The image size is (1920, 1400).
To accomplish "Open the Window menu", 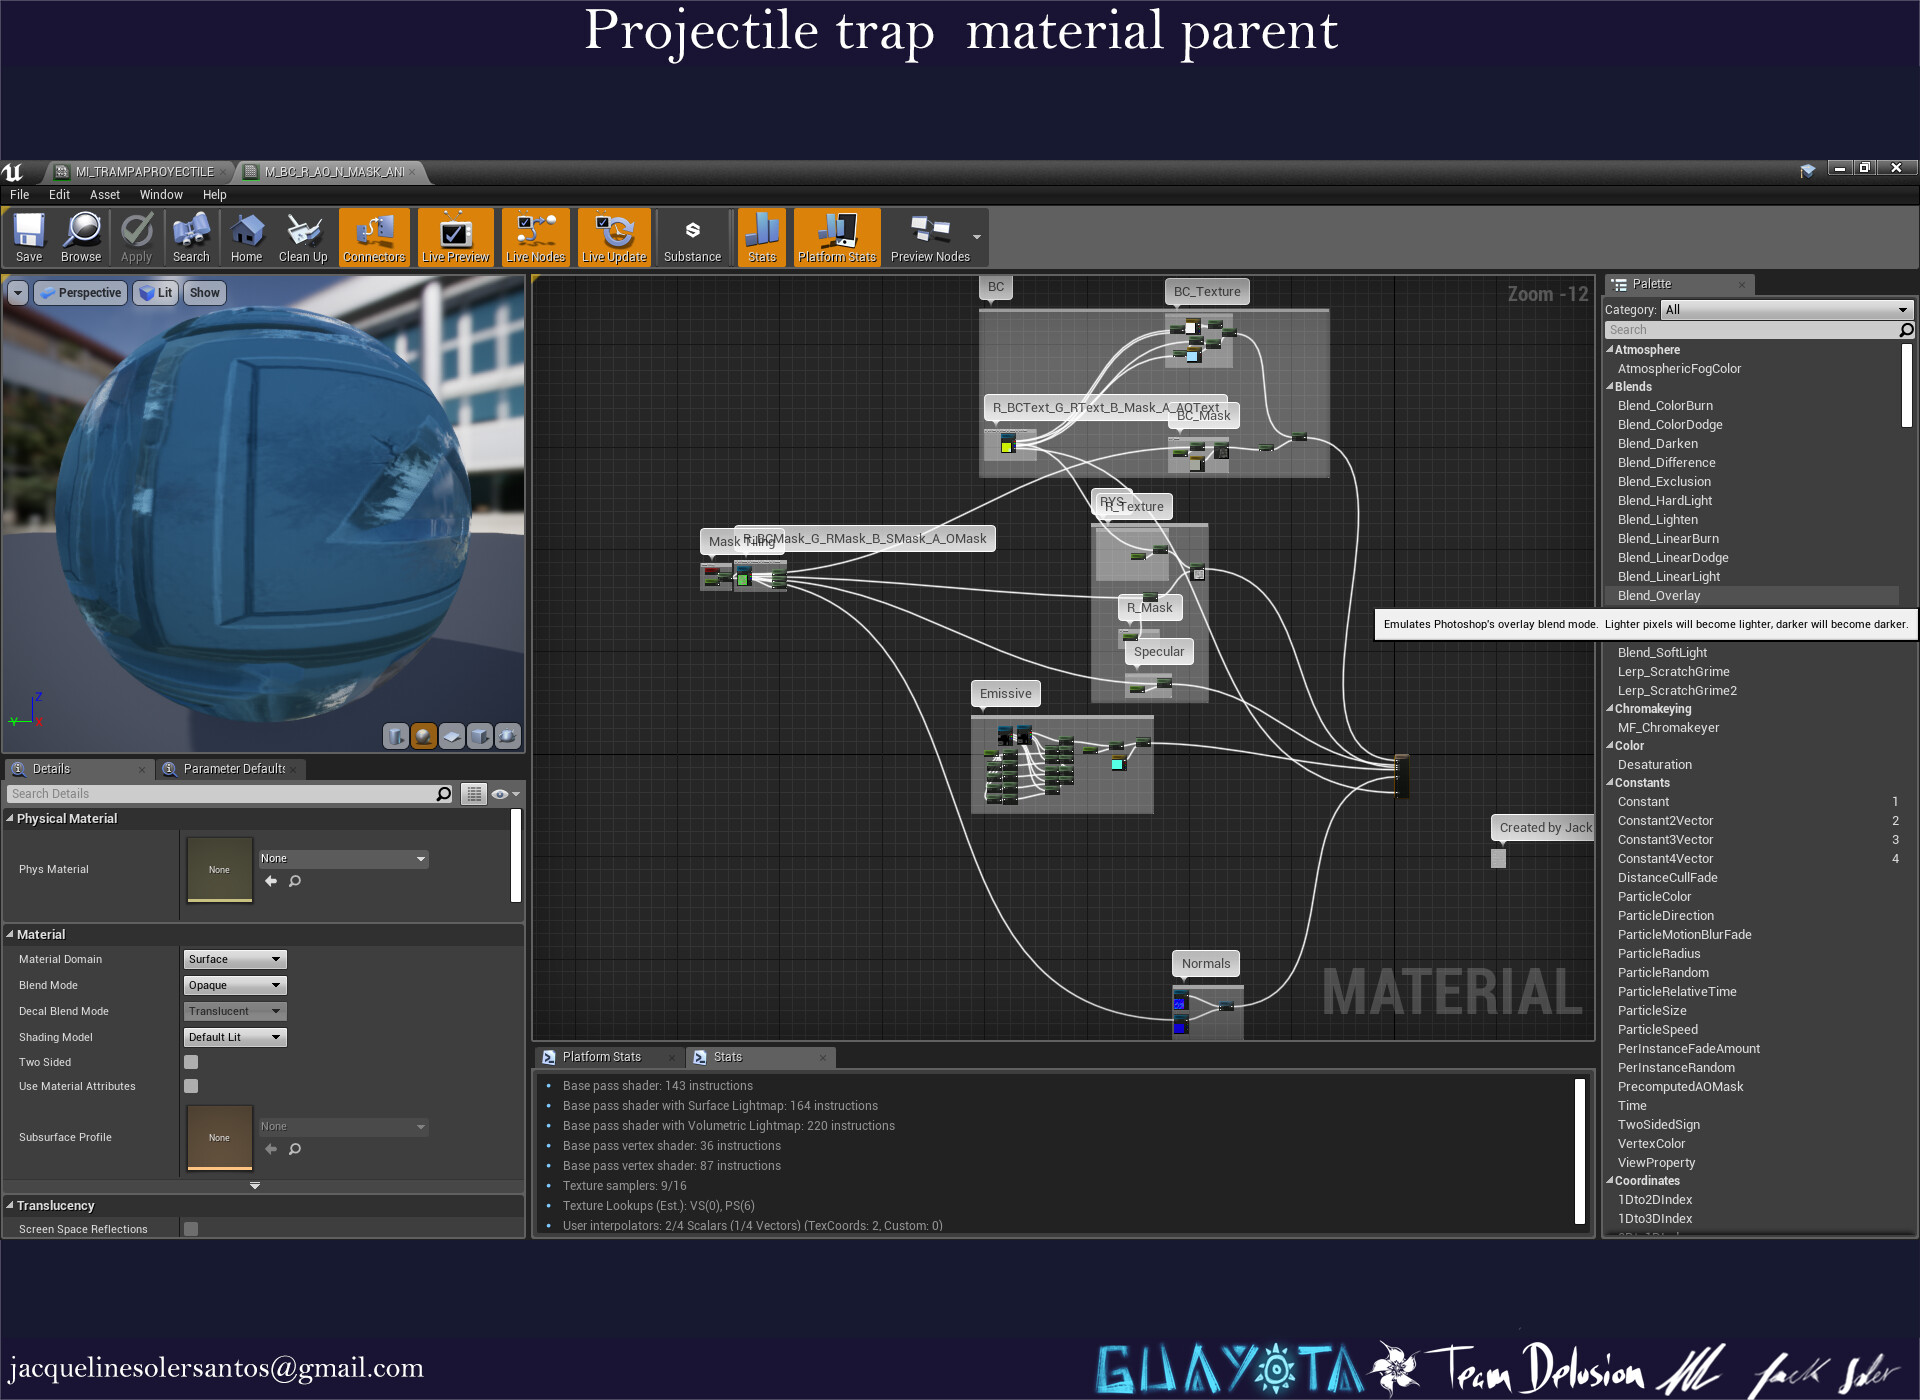I will 160,194.
